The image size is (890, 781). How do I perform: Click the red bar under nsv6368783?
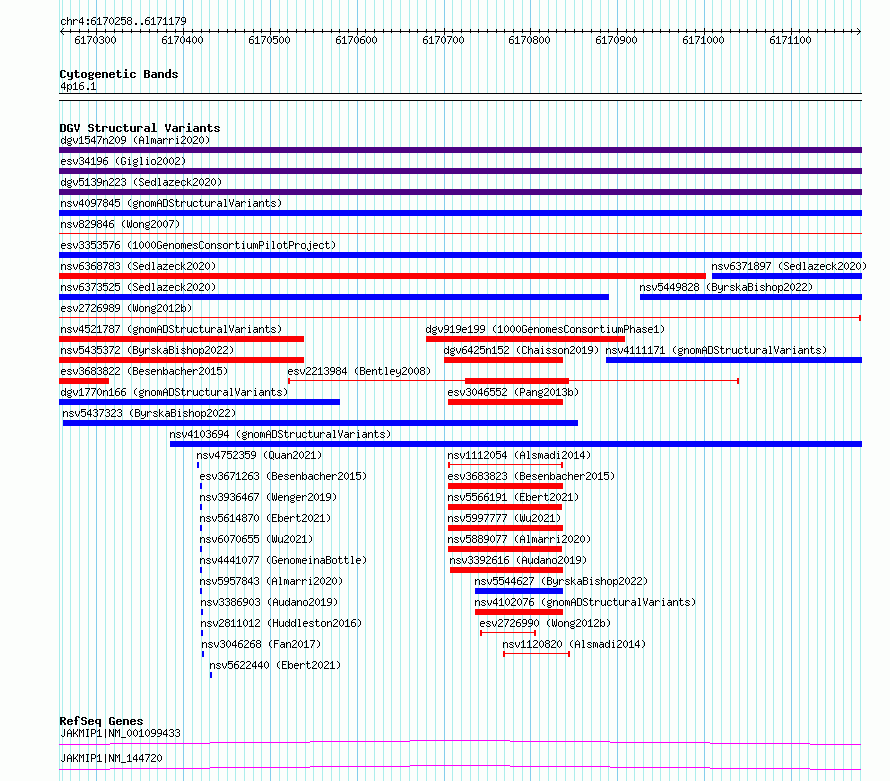382,276
